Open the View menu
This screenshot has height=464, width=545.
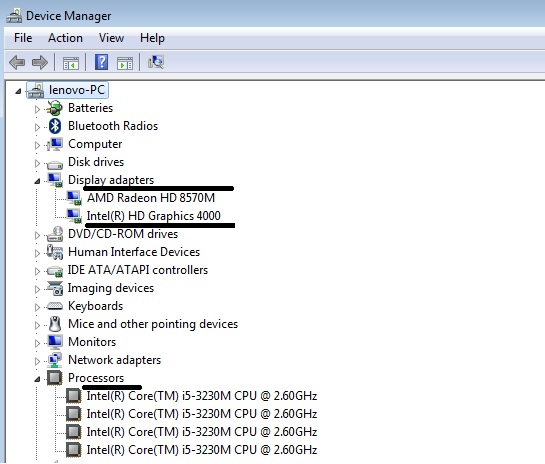point(111,38)
